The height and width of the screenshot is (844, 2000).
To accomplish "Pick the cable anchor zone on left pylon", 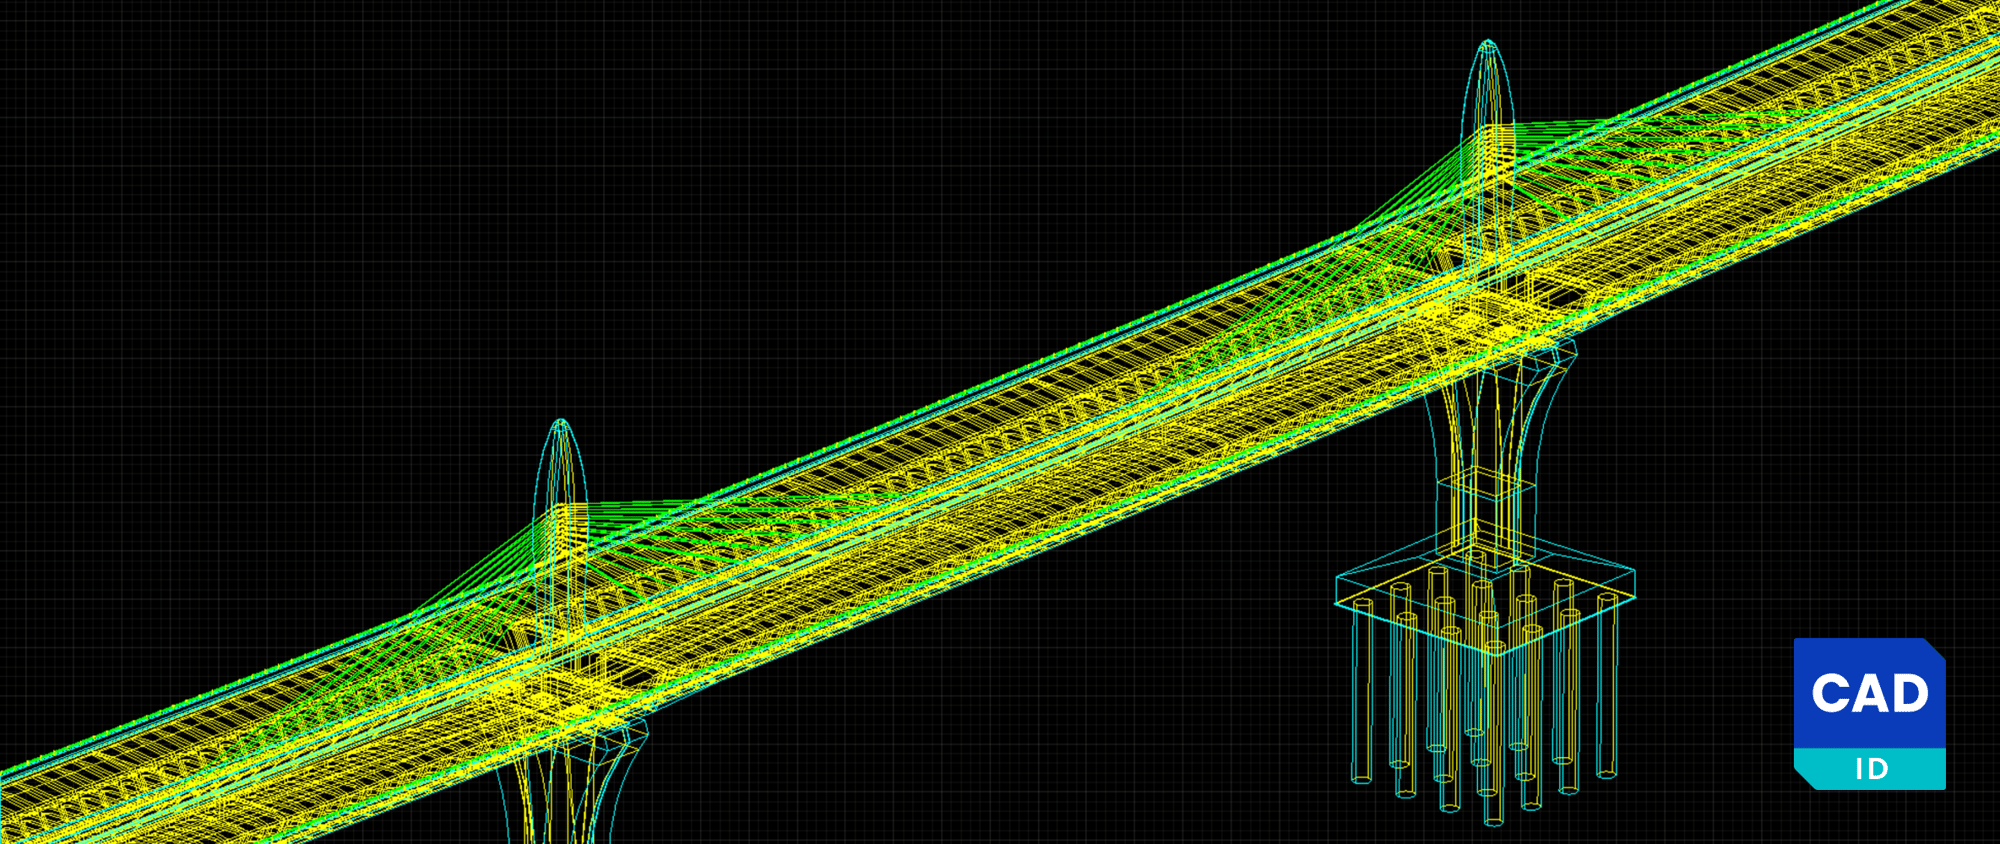I will pos(562,518).
